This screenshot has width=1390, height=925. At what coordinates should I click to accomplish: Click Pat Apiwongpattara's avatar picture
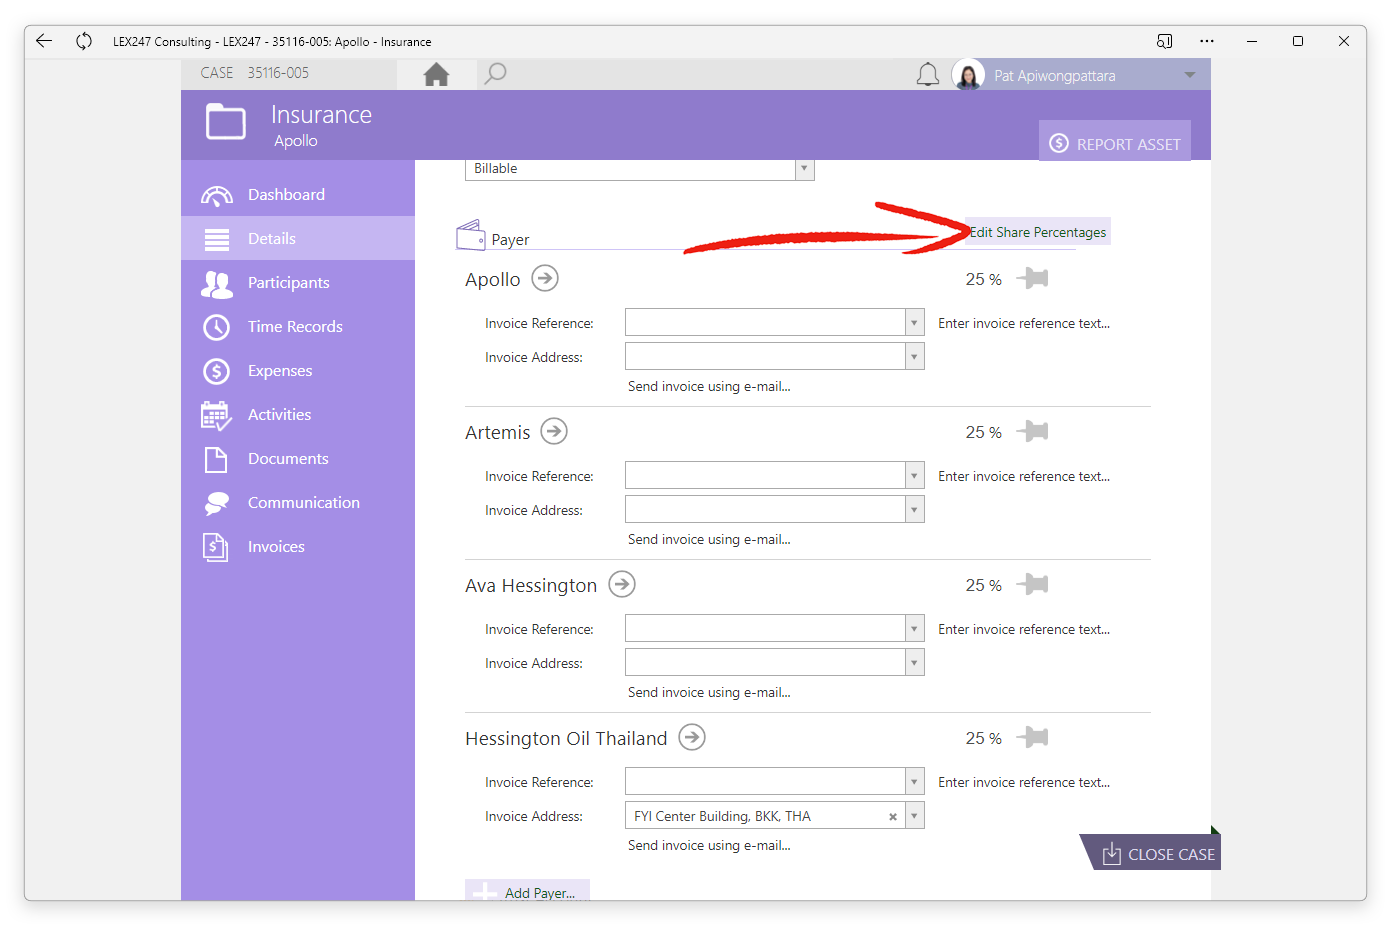(x=968, y=75)
